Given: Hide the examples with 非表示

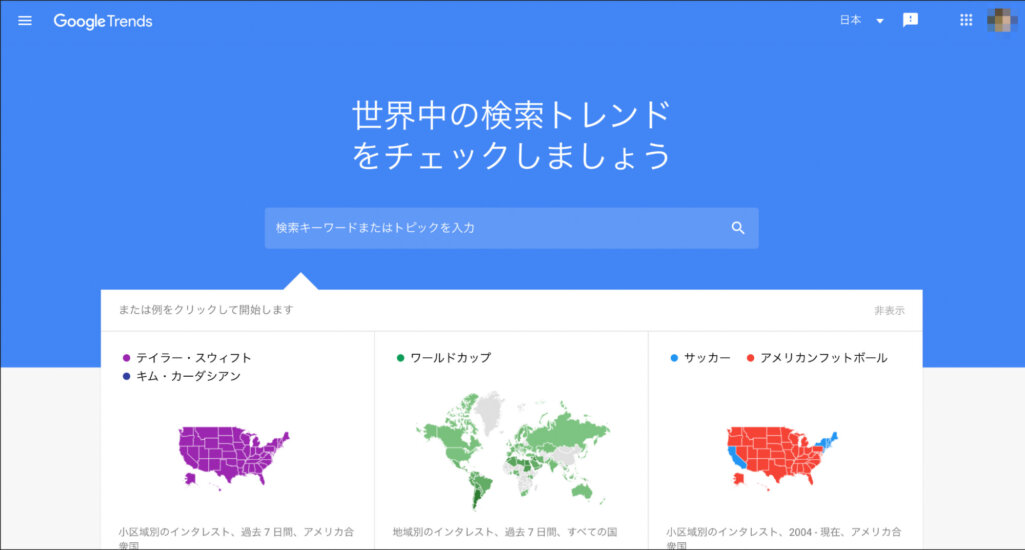Looking at the screenshot, I should [889, 311].
